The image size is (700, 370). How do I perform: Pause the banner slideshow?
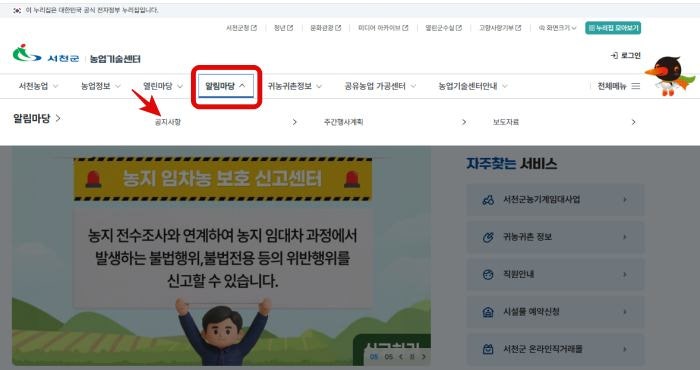coord(412,357)
